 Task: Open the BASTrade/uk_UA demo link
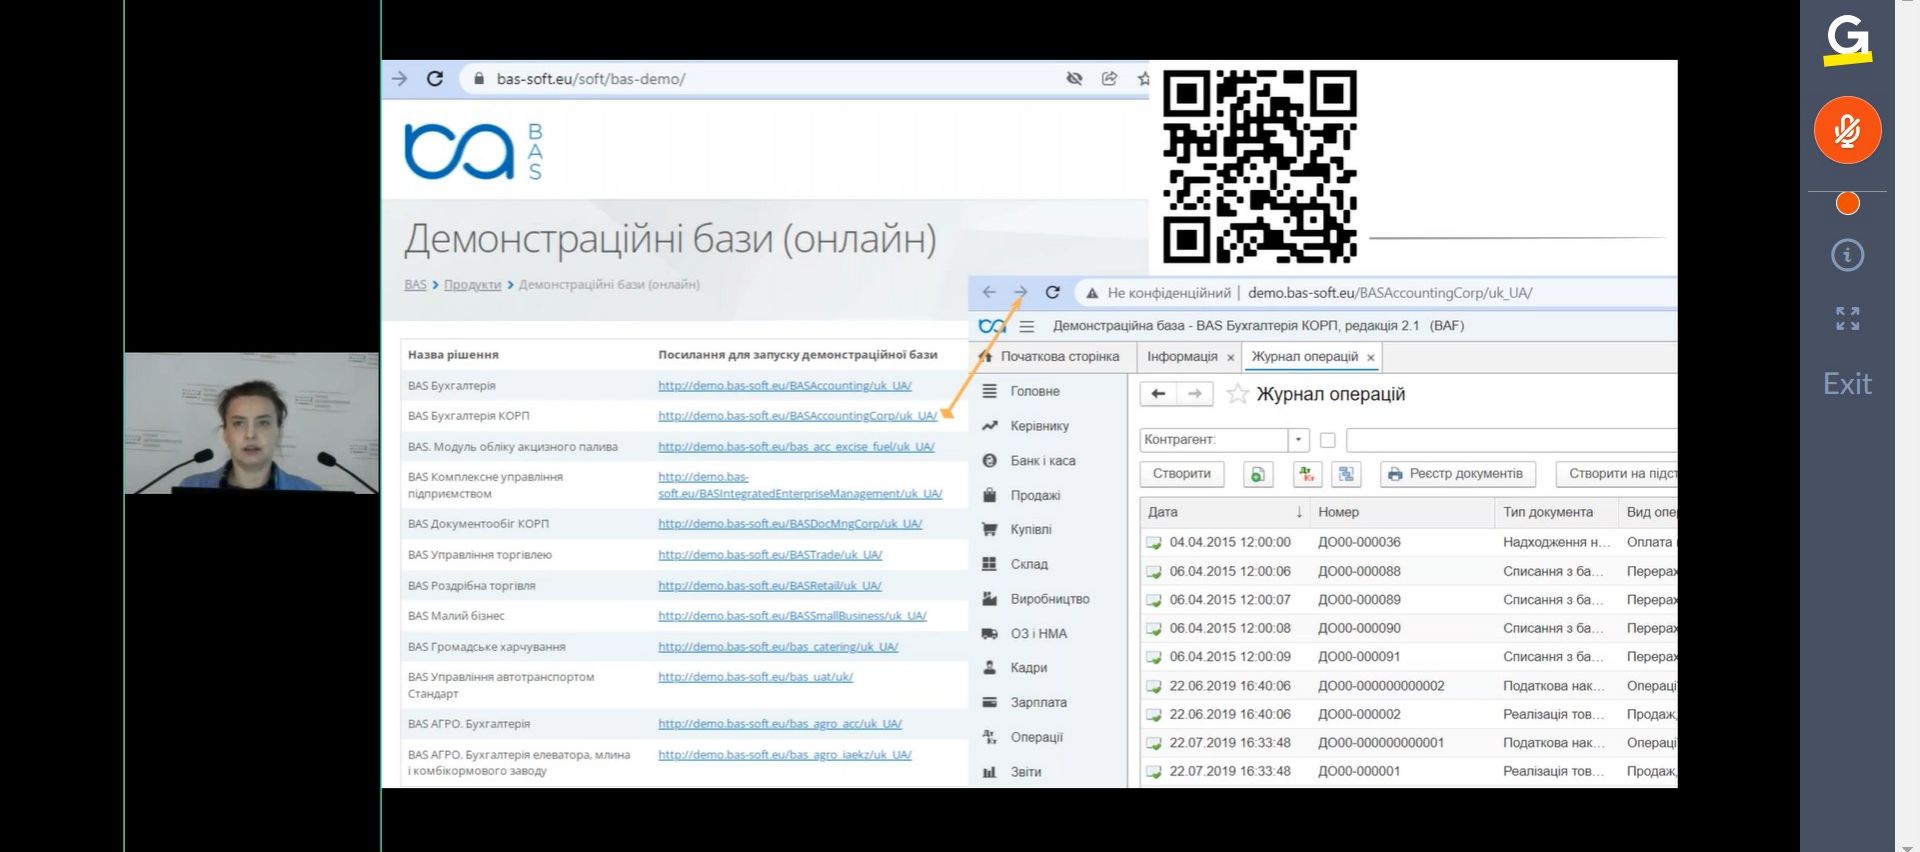pyautogui.click(x=770, y=555)
